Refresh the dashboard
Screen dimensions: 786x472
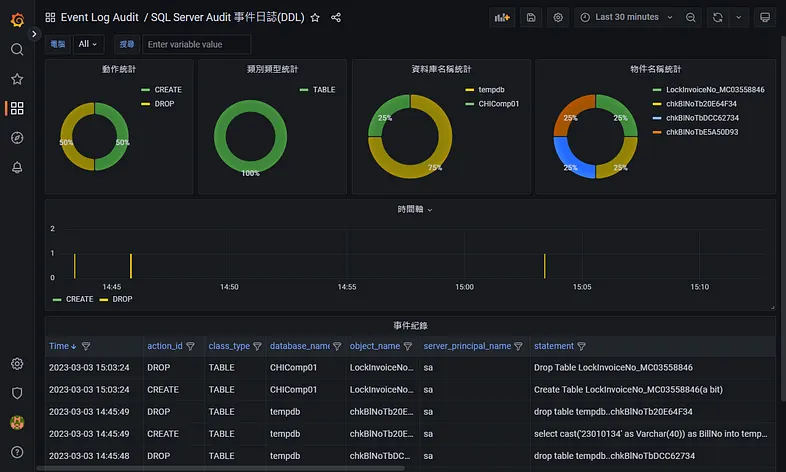(718, 18)
